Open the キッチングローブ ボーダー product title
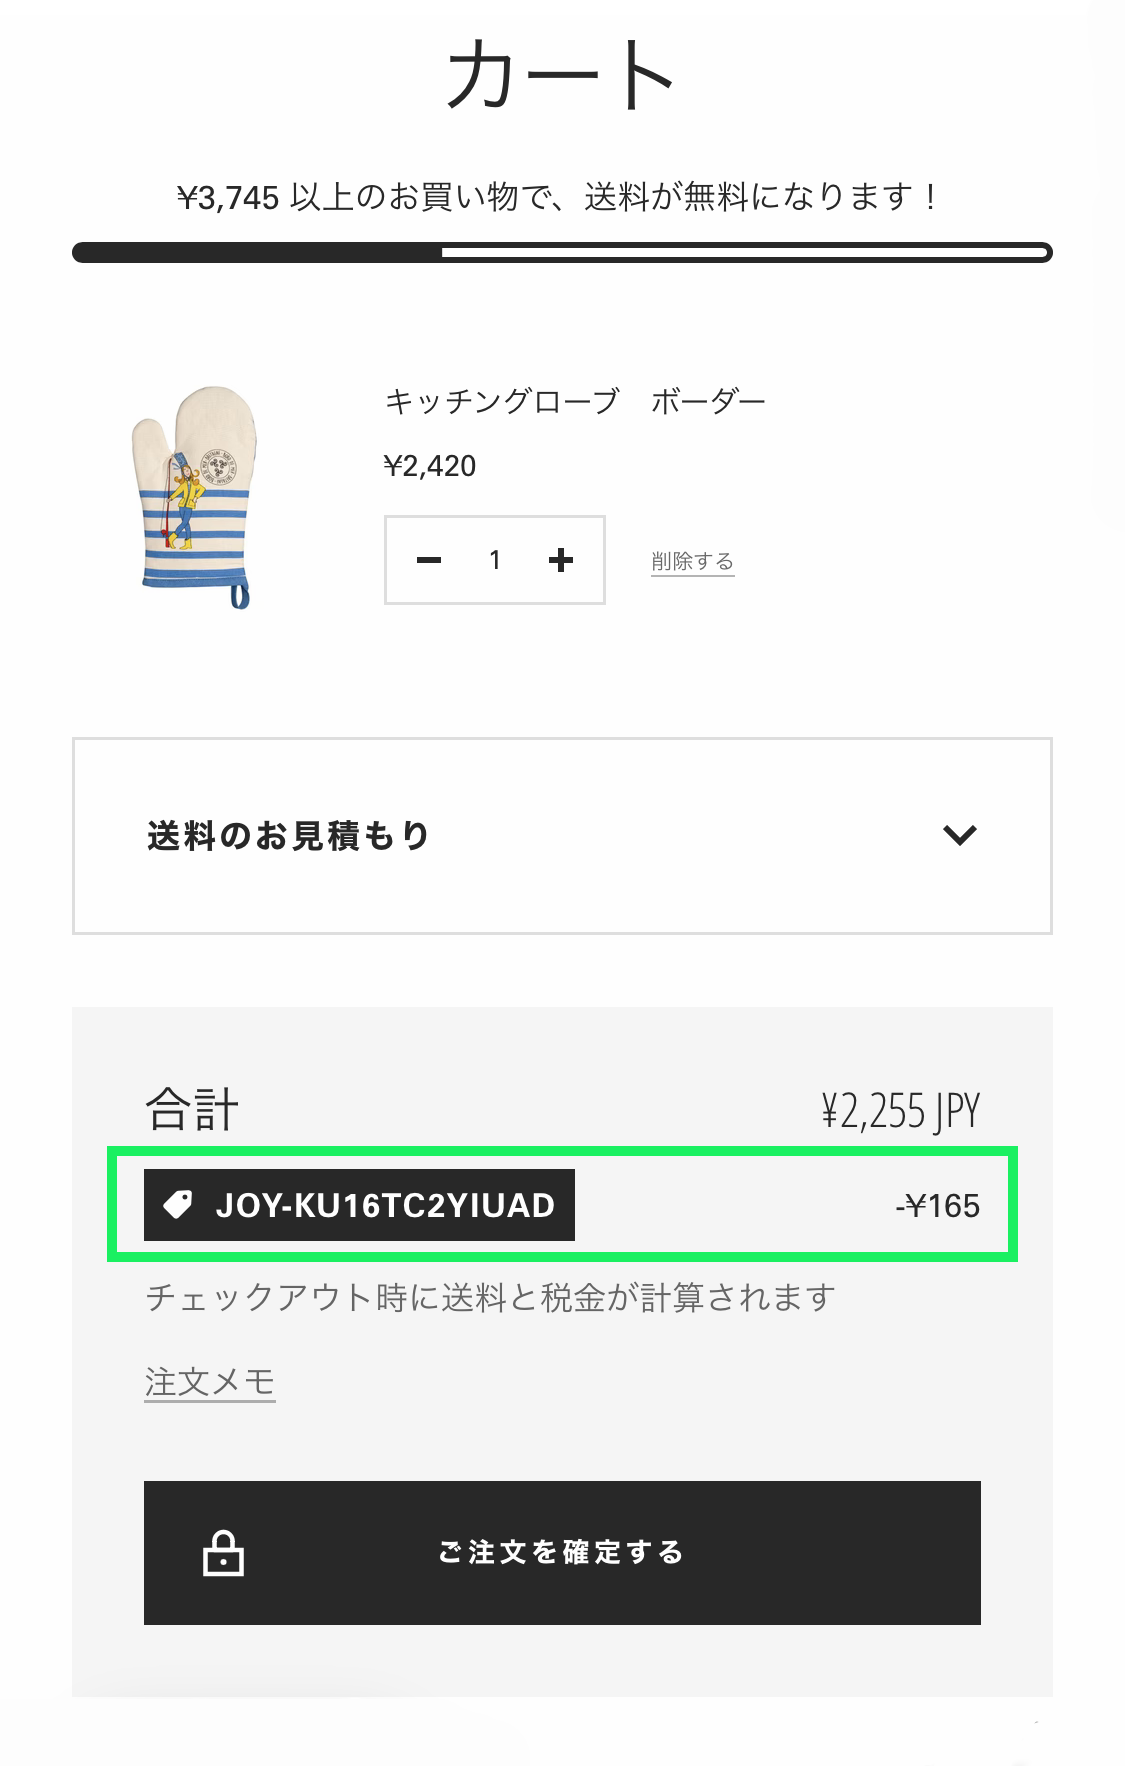Screen dimensions: 1125x1766 click(x=575, y=402)
